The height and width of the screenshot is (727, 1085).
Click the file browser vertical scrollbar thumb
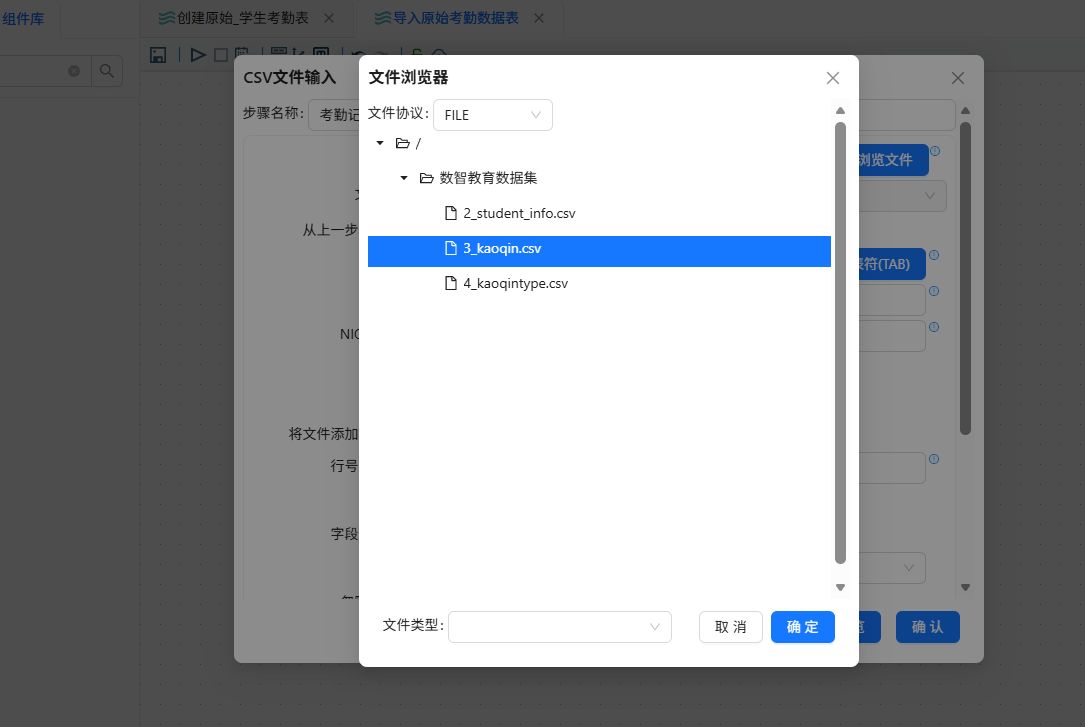coord(840,343)
